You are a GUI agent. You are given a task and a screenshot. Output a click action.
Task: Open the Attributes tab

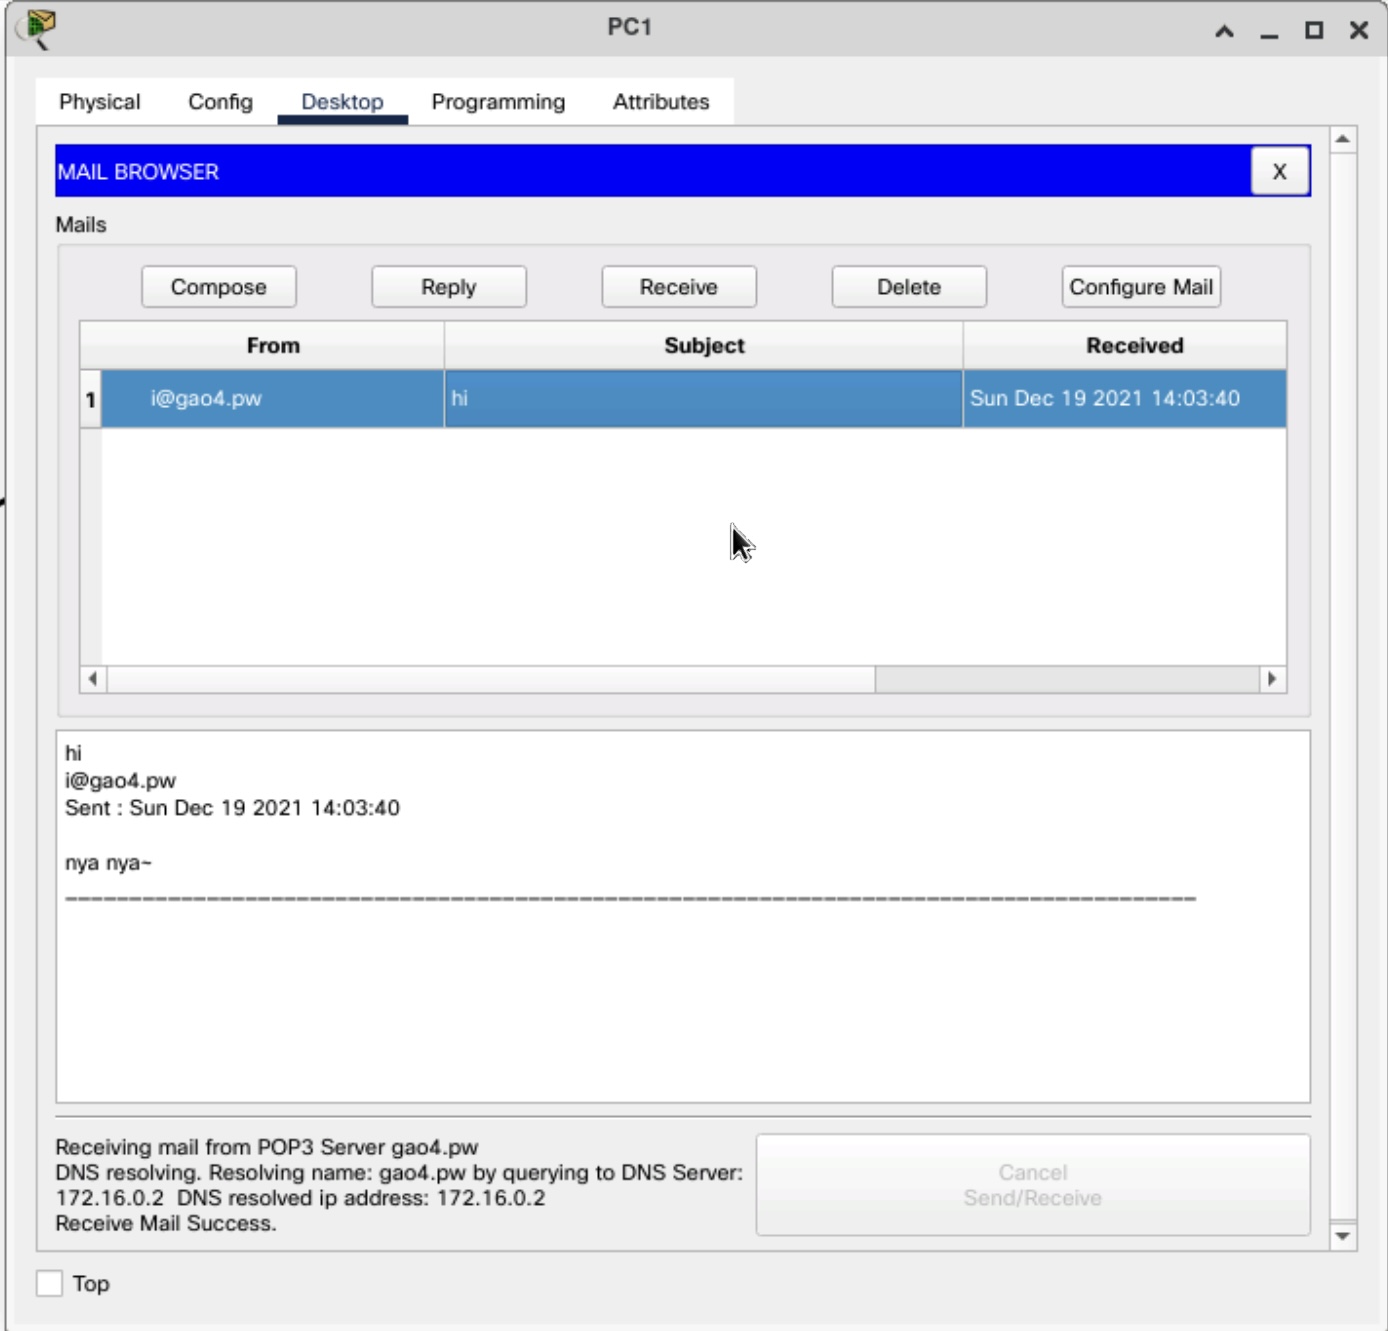coord(660,102)
